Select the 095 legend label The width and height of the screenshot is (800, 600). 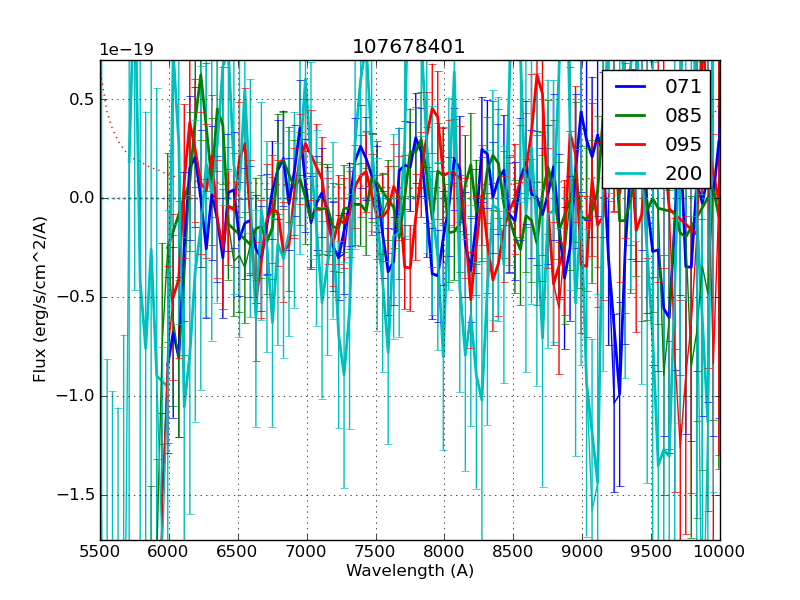[683, 144]
